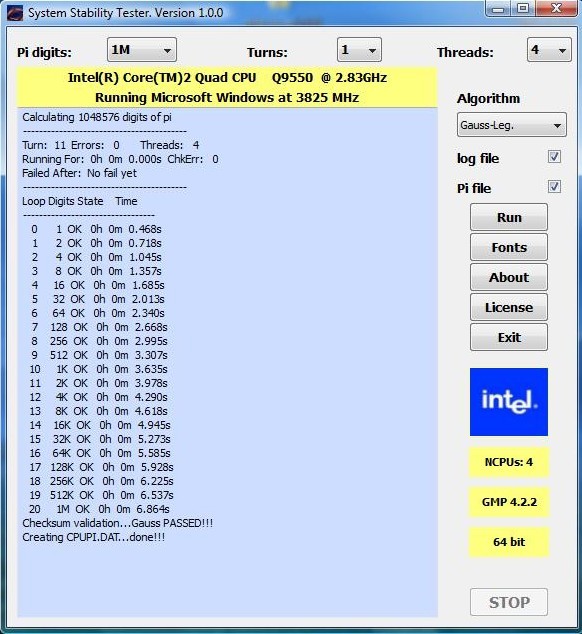Open the Pi digits dropdown showing 1M
582x634 pixels.
pyautogui.click(x=142, y=50)
